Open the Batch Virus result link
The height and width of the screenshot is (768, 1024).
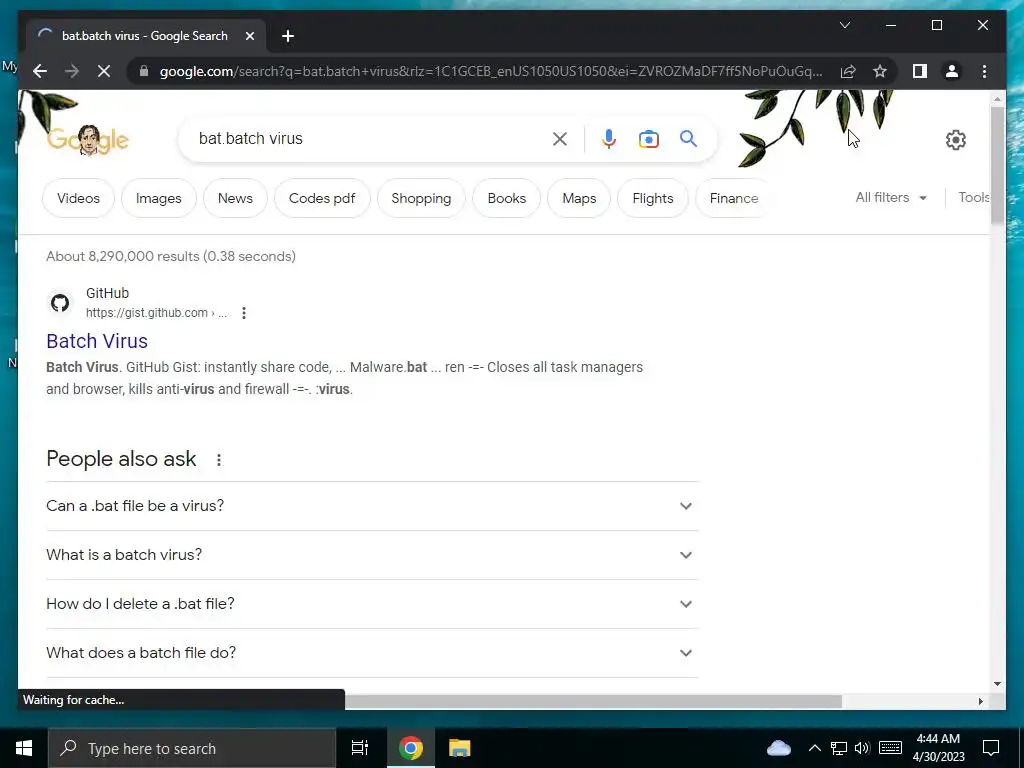(x=97, y=341)
